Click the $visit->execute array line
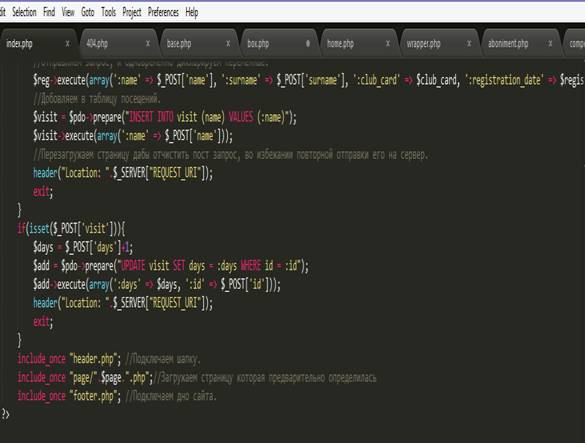The width and height of the screenshot is (585, 443). point(132,136)
